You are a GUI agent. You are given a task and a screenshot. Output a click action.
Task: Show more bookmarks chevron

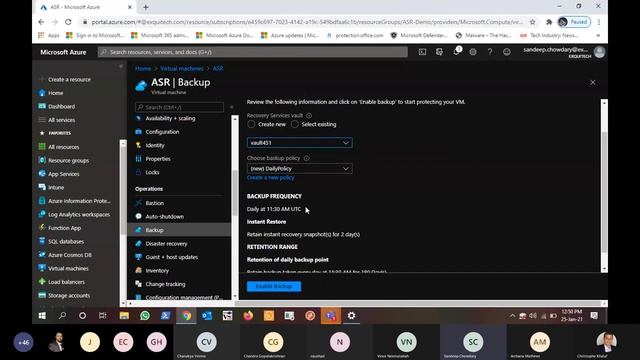[598, 36]
